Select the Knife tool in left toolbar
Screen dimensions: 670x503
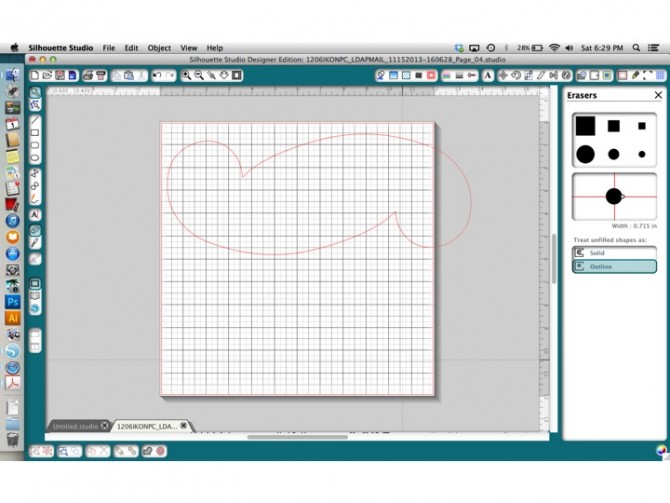35,243
